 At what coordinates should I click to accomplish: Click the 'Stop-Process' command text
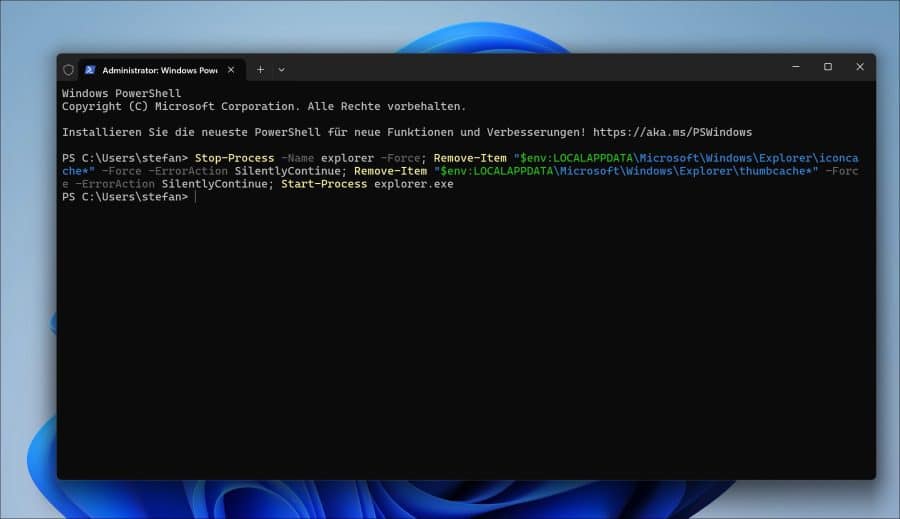[235, 158]
